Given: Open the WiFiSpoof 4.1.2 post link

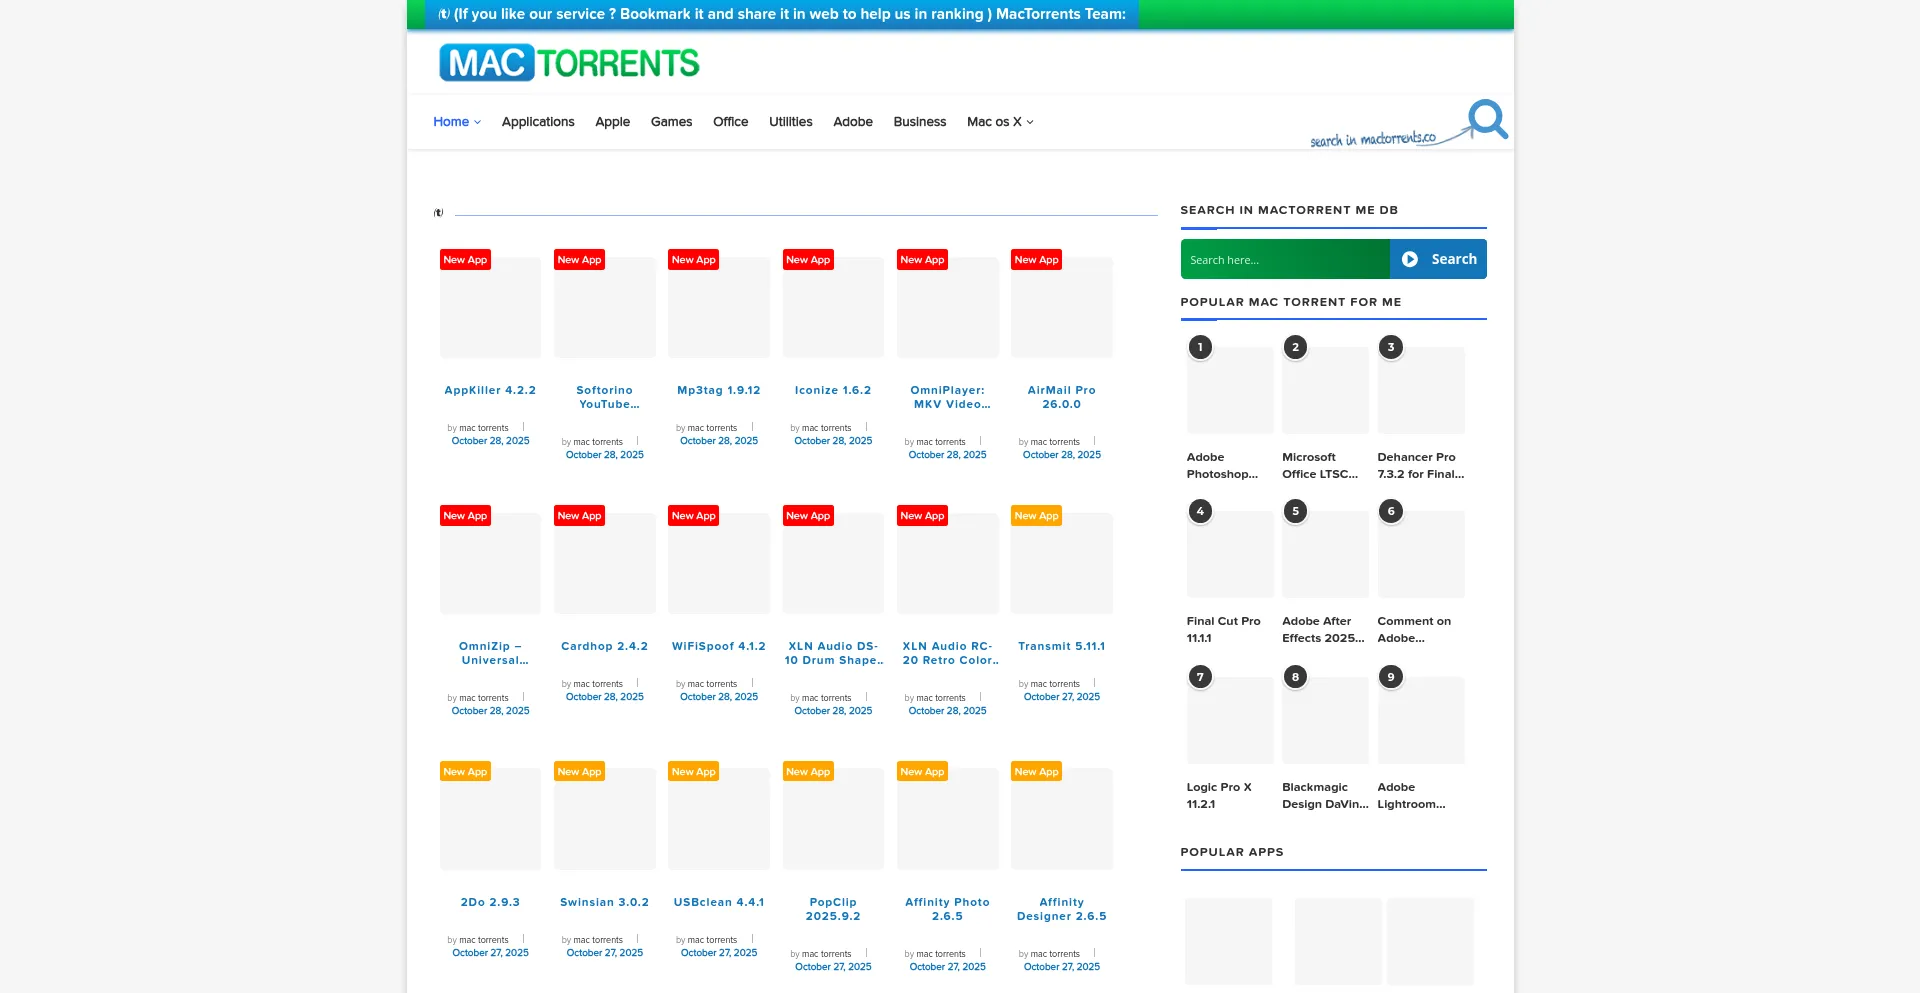Looking at the screenshot, I should click(718, 646).
